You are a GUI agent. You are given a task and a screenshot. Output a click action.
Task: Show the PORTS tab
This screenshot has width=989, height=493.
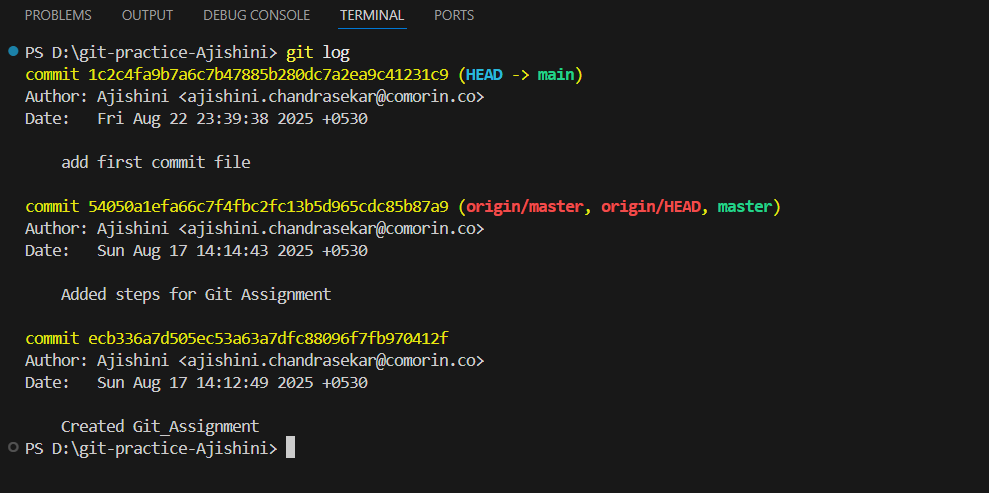pyautogui.click(x=454, y=15)
